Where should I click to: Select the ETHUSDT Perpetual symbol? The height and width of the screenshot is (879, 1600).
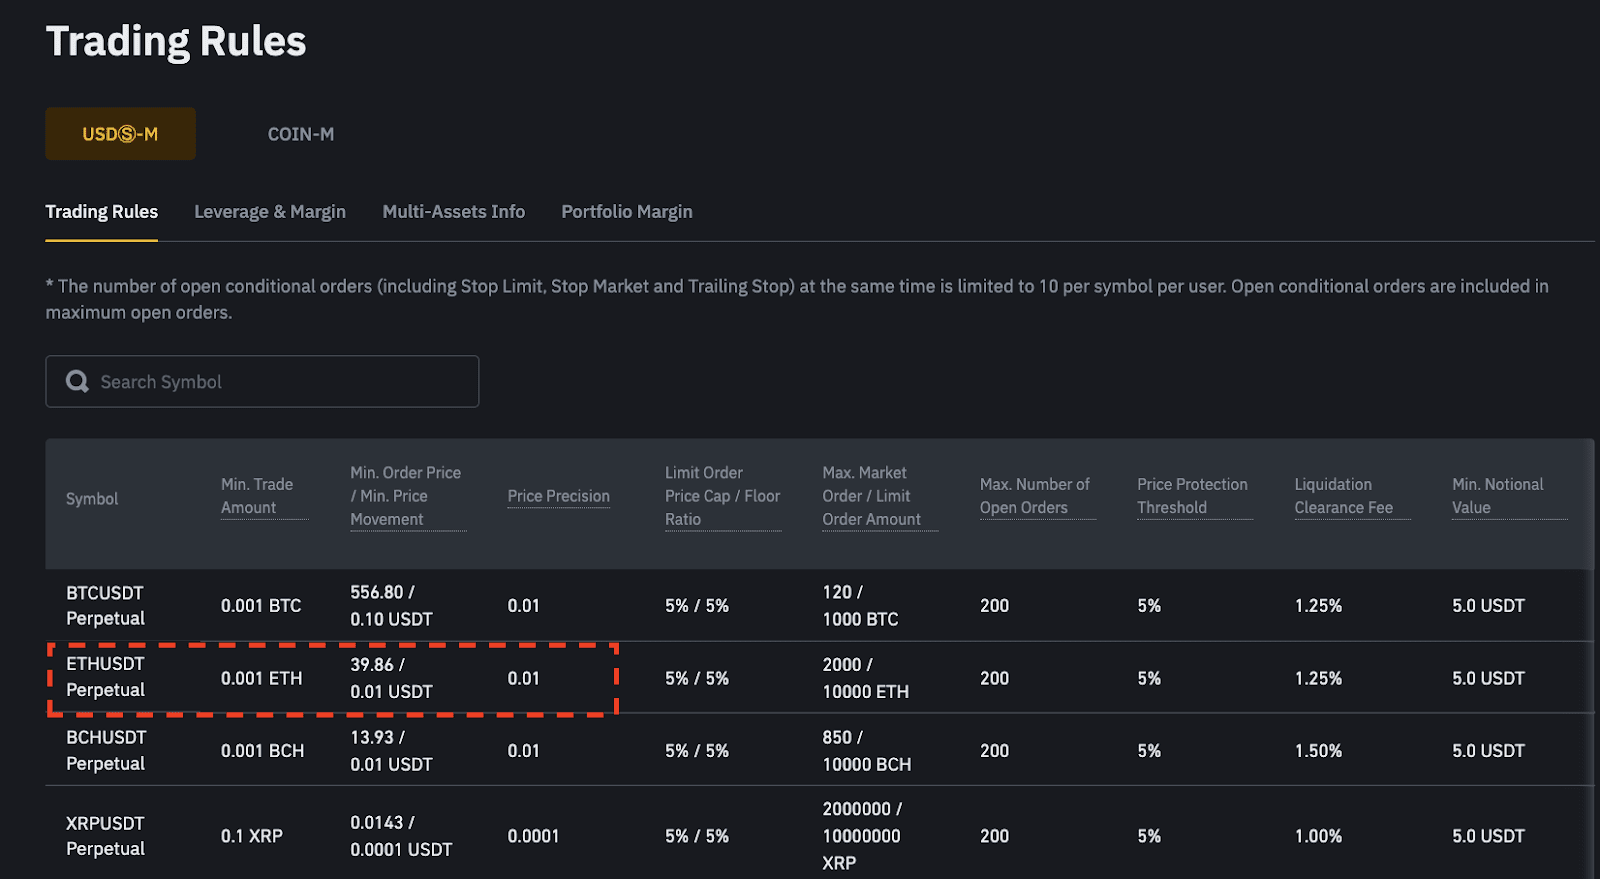[x=105, y=677]
